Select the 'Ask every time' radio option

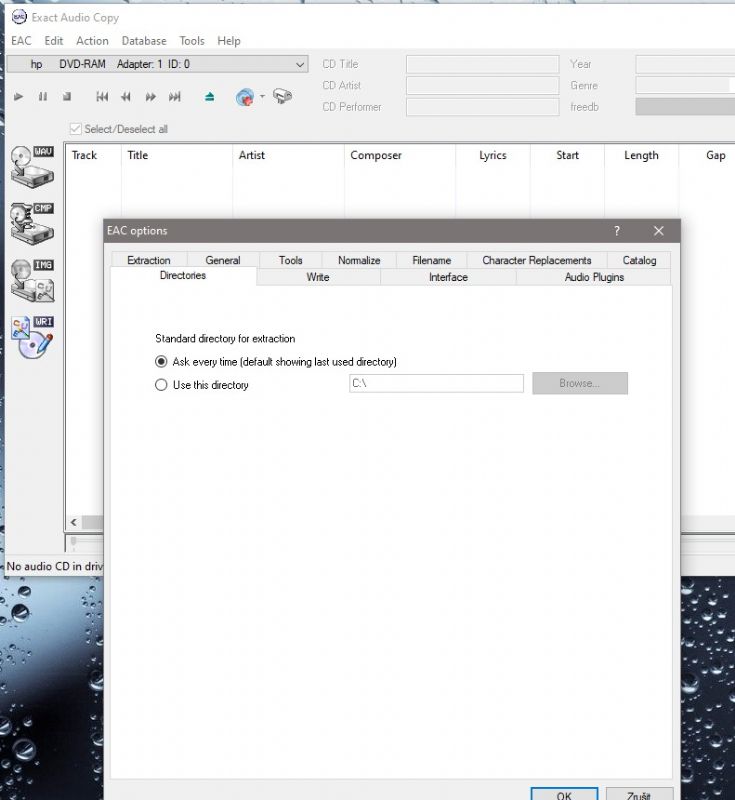tap(161, 362)
